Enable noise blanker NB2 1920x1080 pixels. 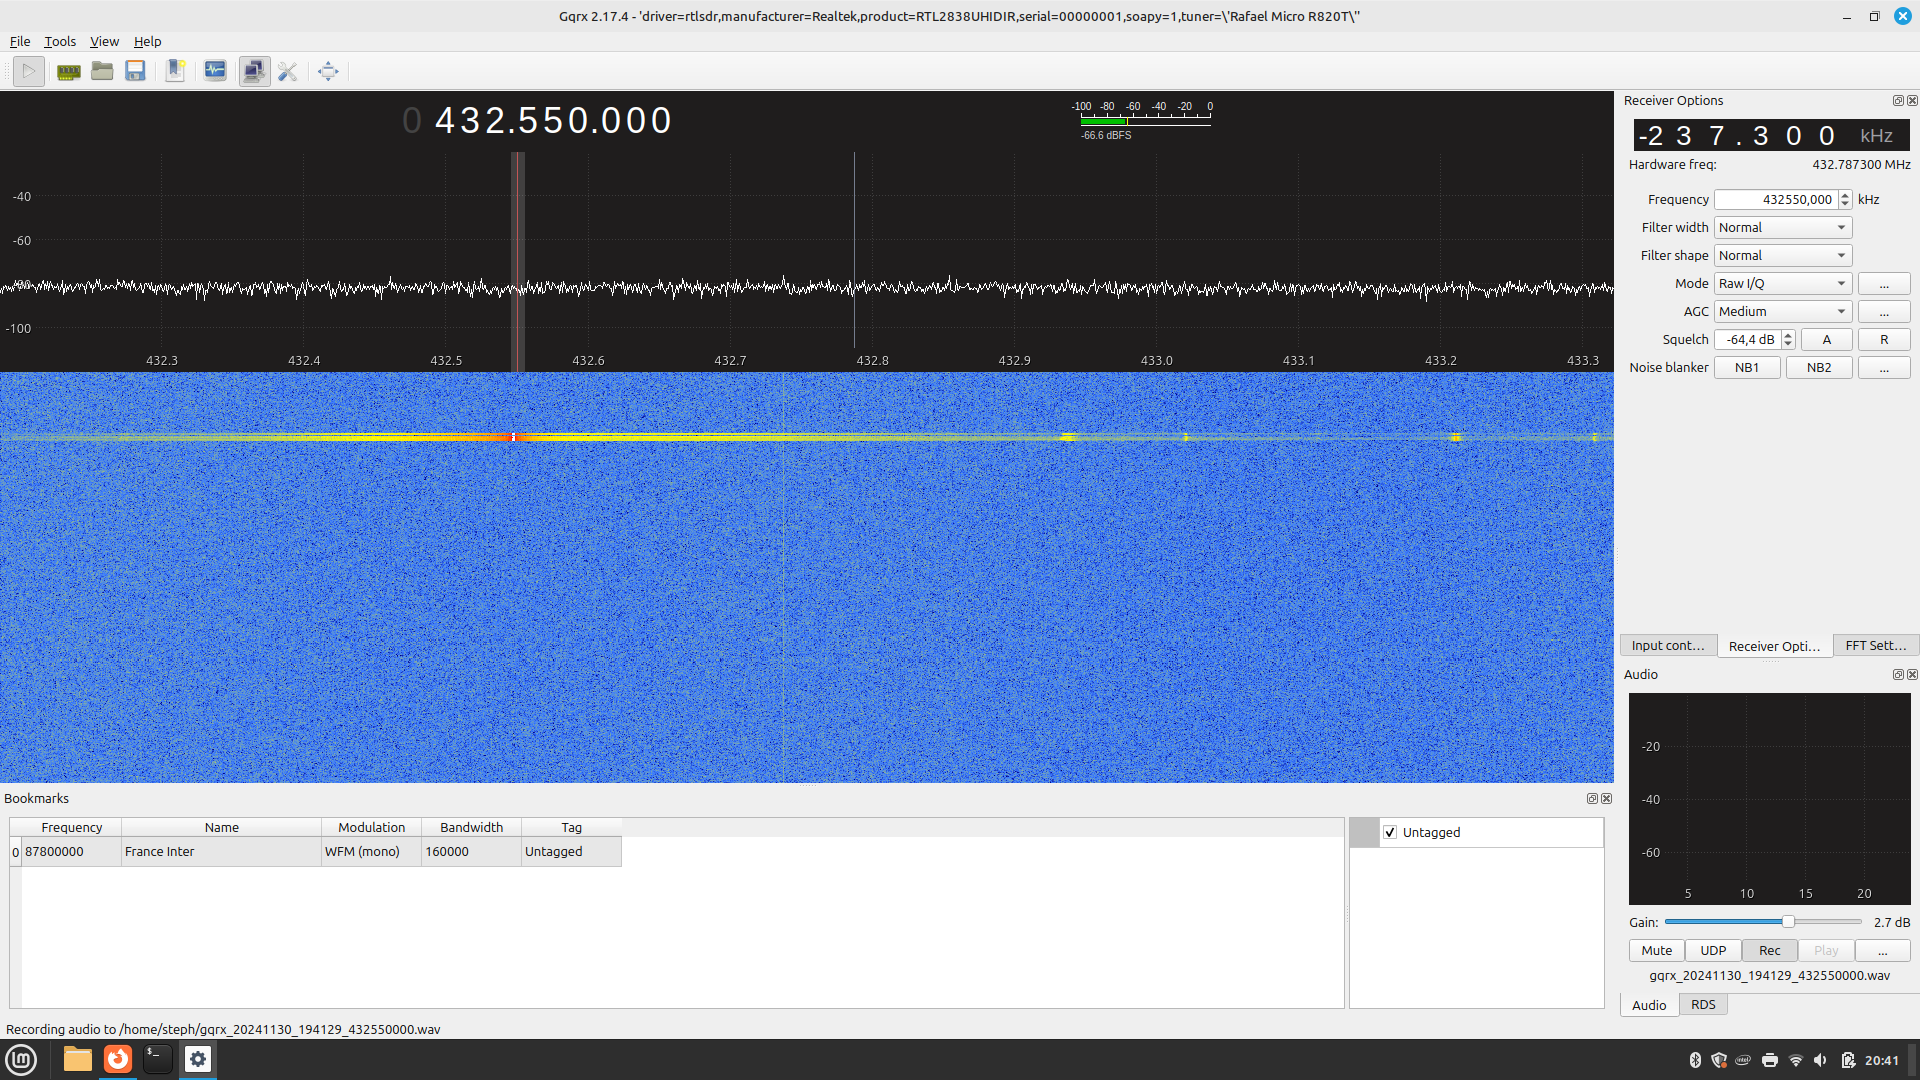coord(1818,367)
